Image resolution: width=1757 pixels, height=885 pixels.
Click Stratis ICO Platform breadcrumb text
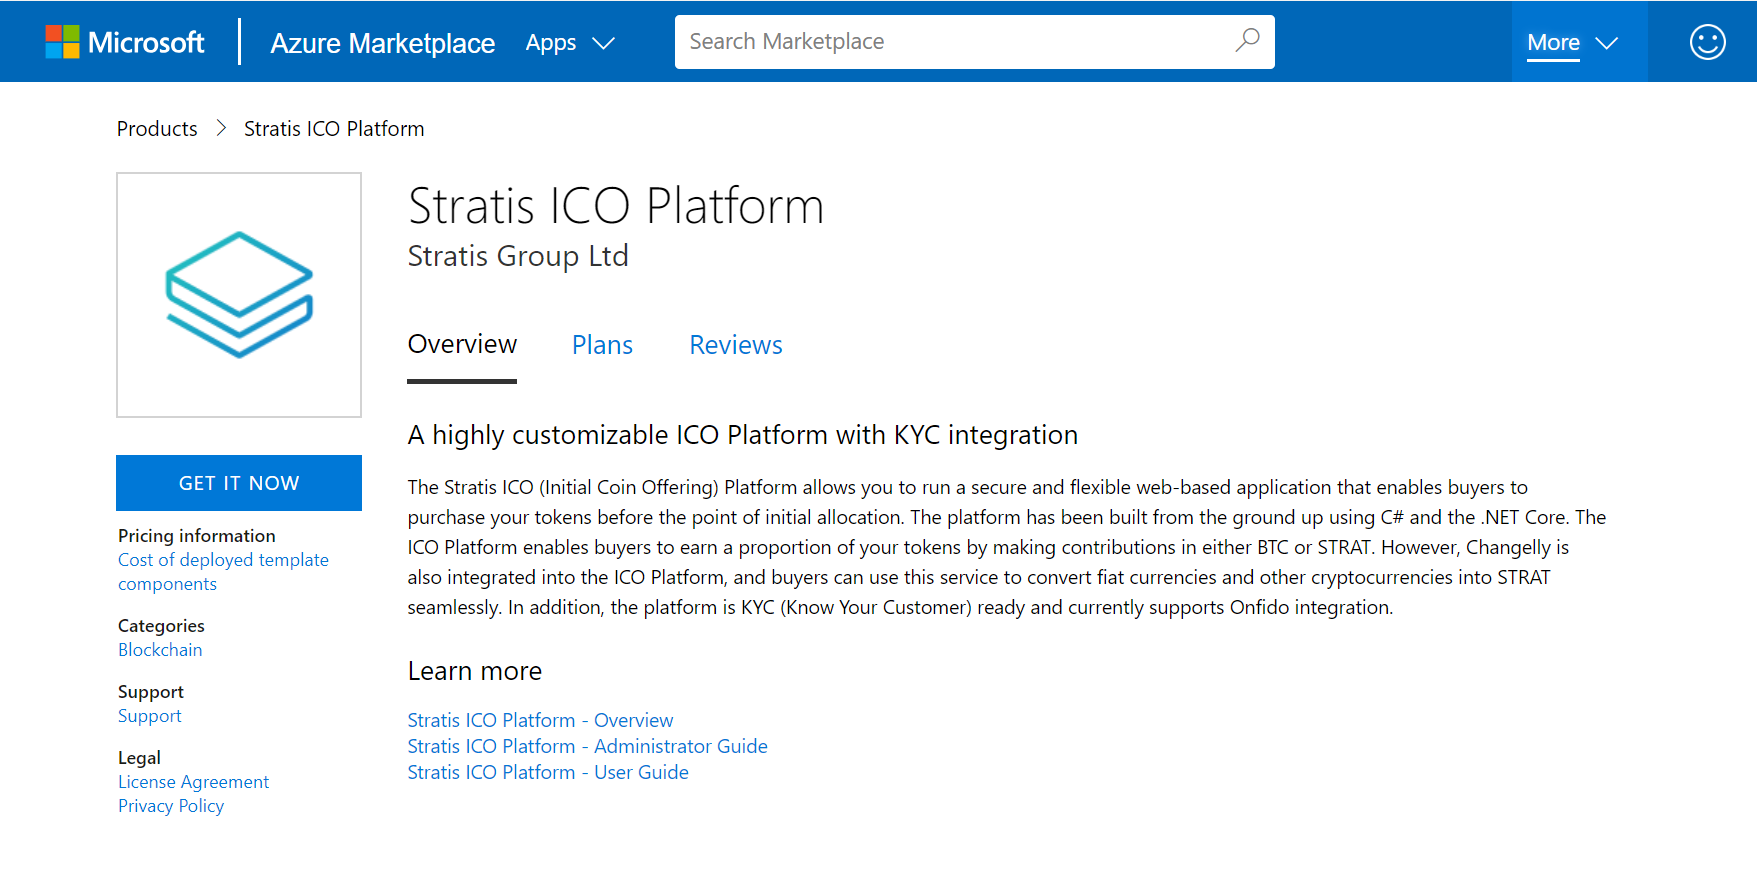pos(334,129)
